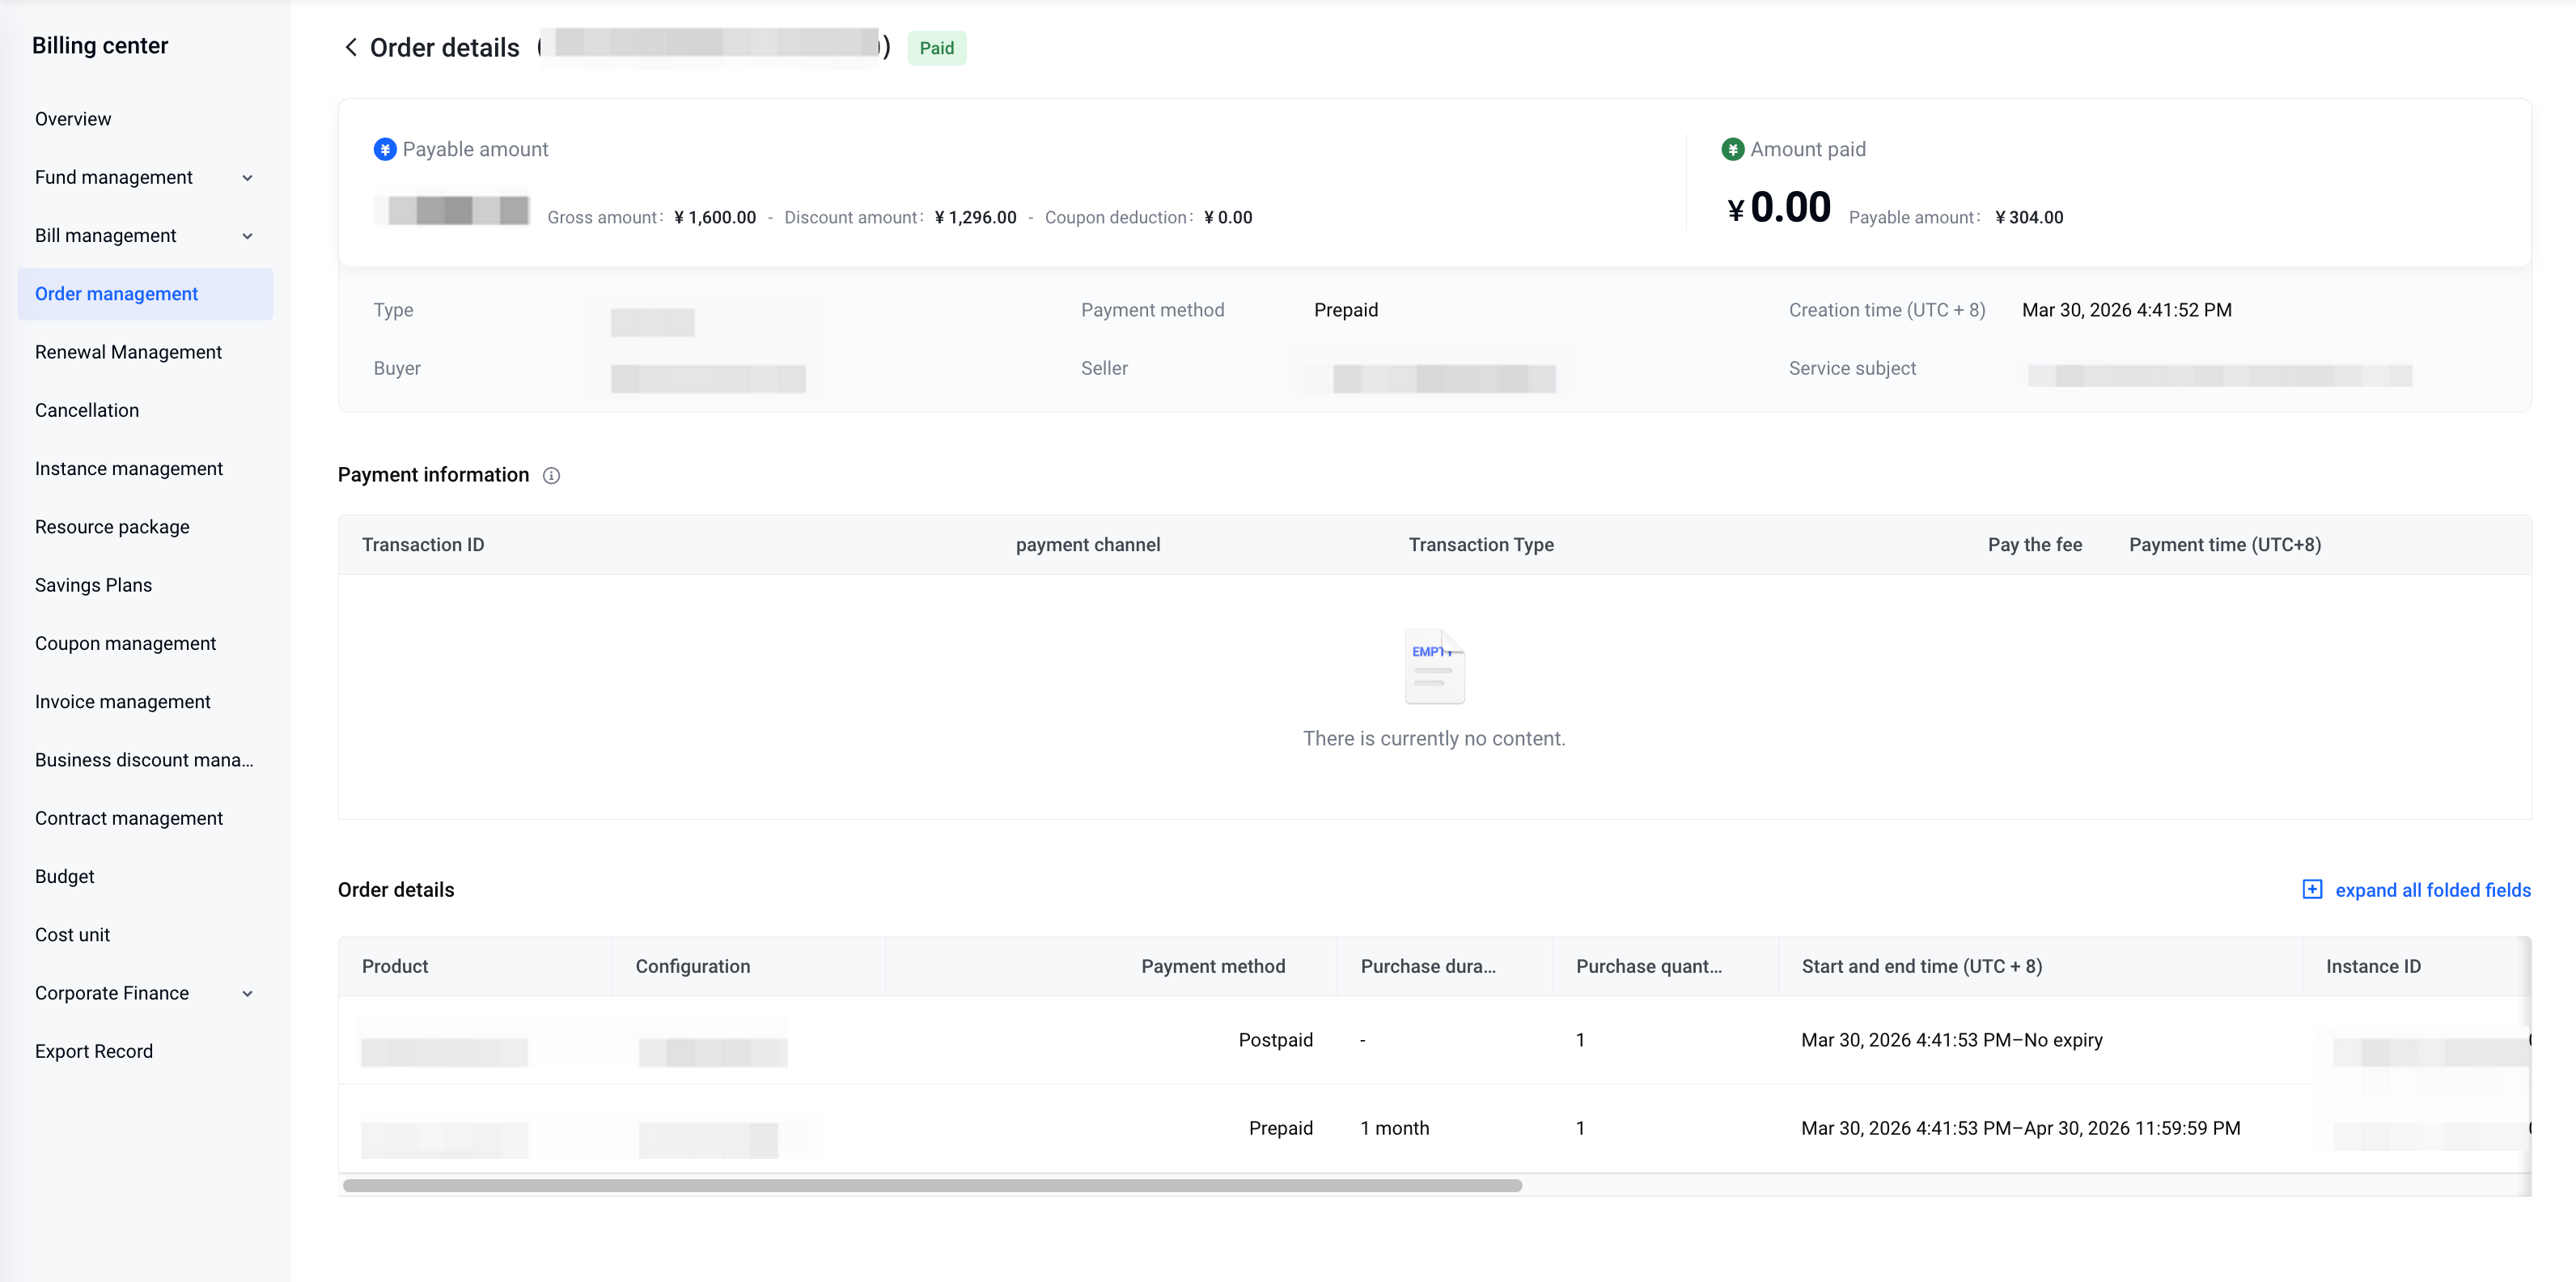Expand the Bill management menu chevron

tap(247, 236)
